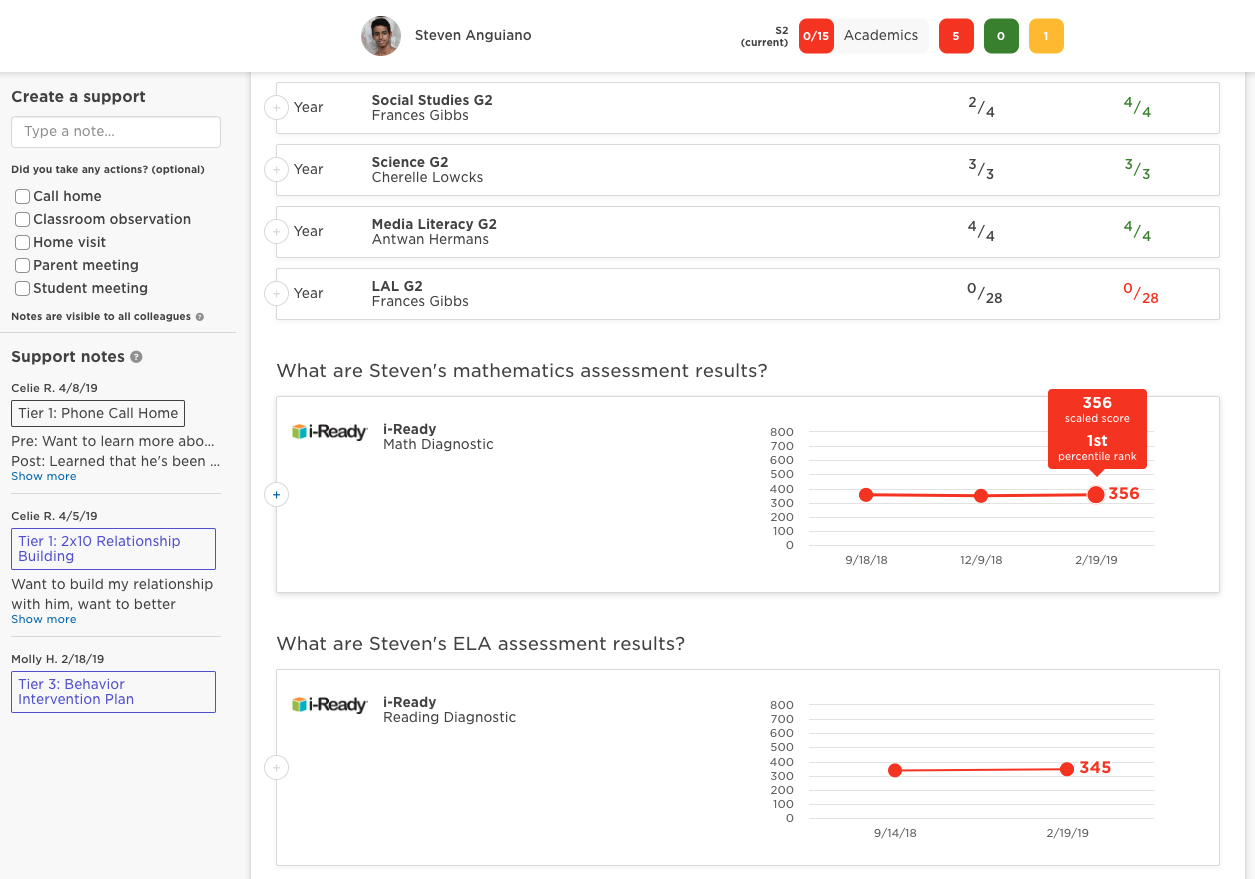Screen dimensions: 1255x879
Task: Click Show more under Phone Call Home note
Action: coord(44,477)
